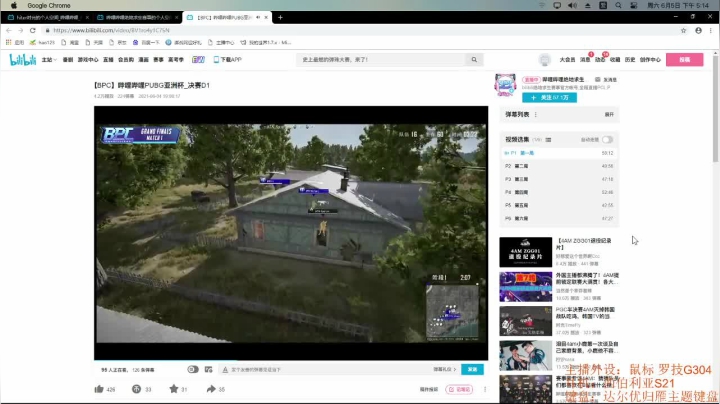Open the 消息 messages link

tap(585, 60)
